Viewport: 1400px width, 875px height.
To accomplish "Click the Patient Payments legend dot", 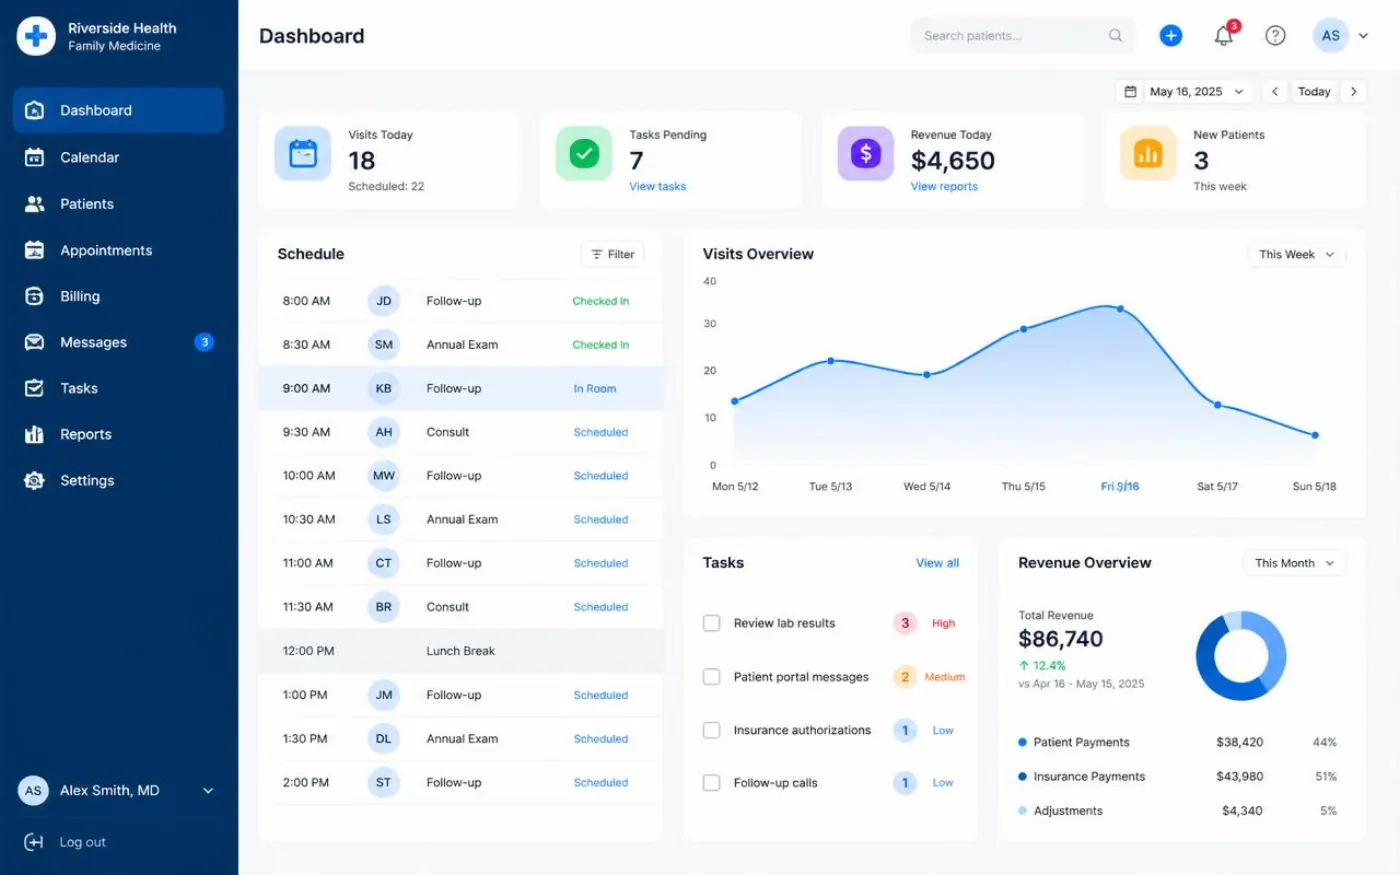I will tap(1022, 742).
